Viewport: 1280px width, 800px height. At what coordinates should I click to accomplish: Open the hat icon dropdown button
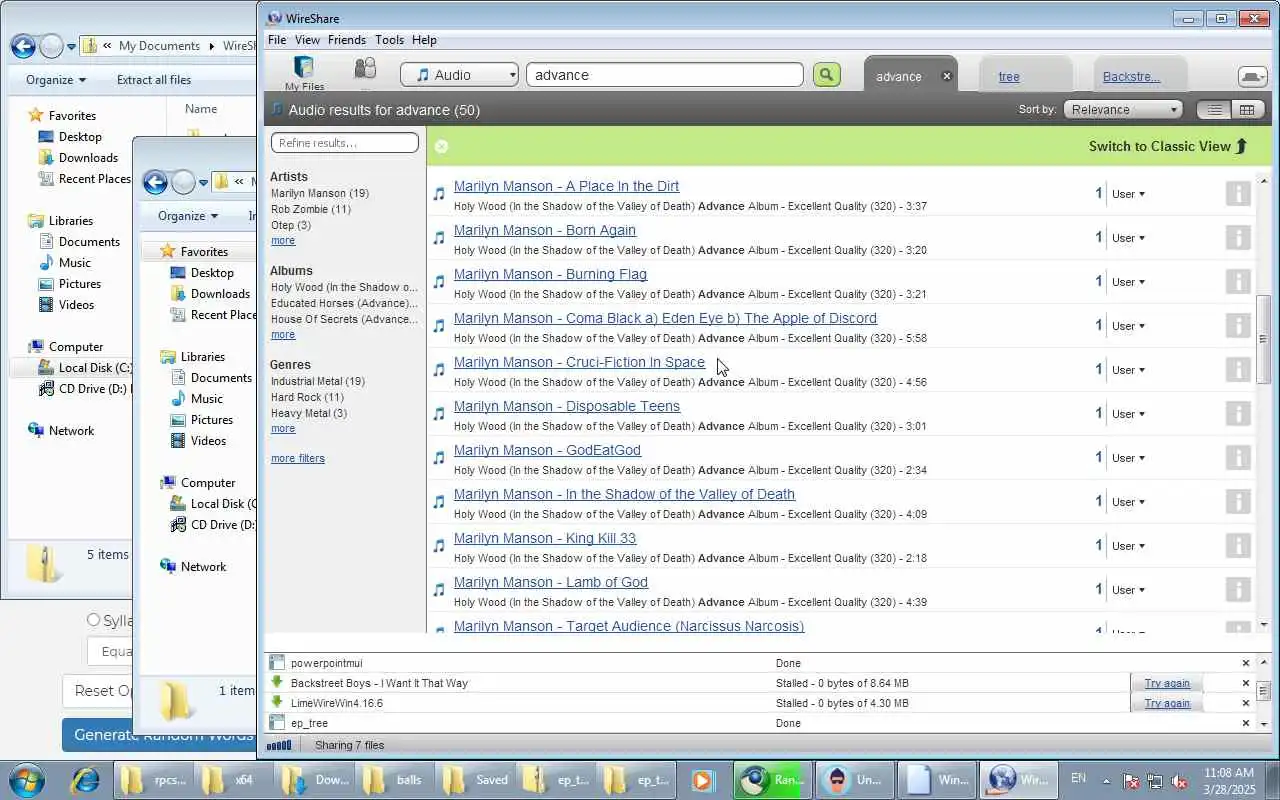coord(1252,76)
